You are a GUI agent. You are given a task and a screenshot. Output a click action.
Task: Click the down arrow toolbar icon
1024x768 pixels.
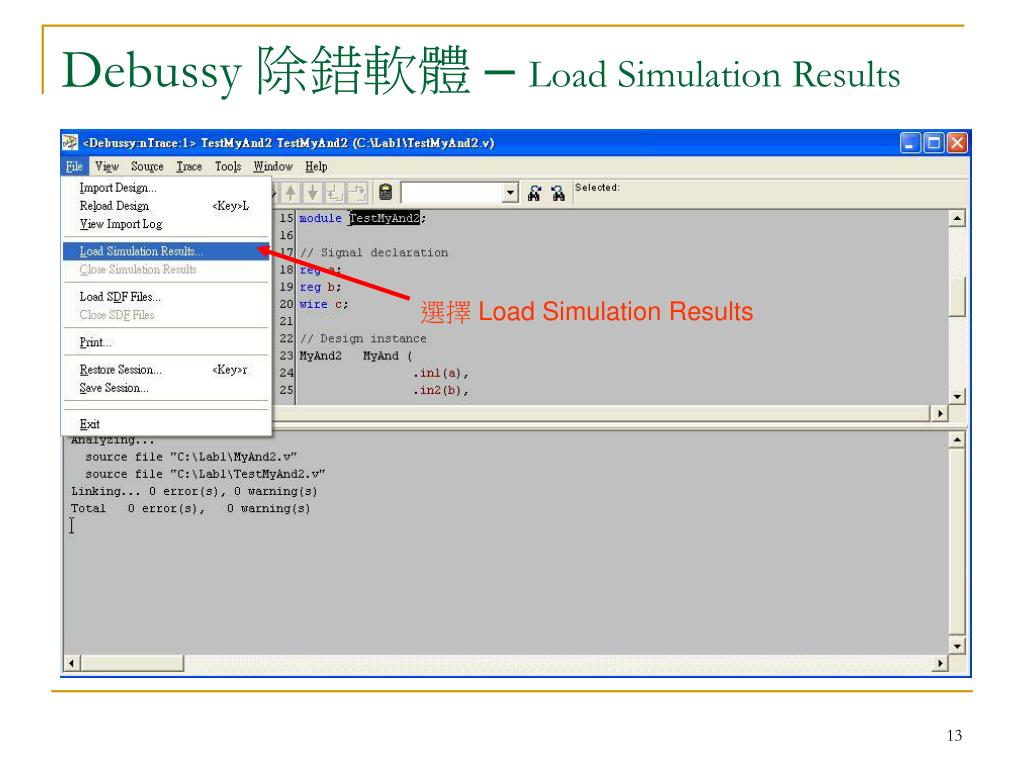[x=313, y=192]
